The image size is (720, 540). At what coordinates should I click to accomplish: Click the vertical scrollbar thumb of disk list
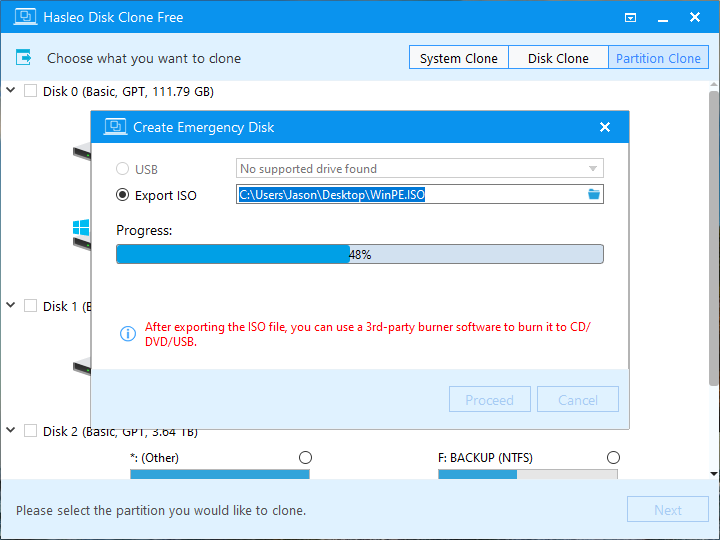(x=713, y=238)
